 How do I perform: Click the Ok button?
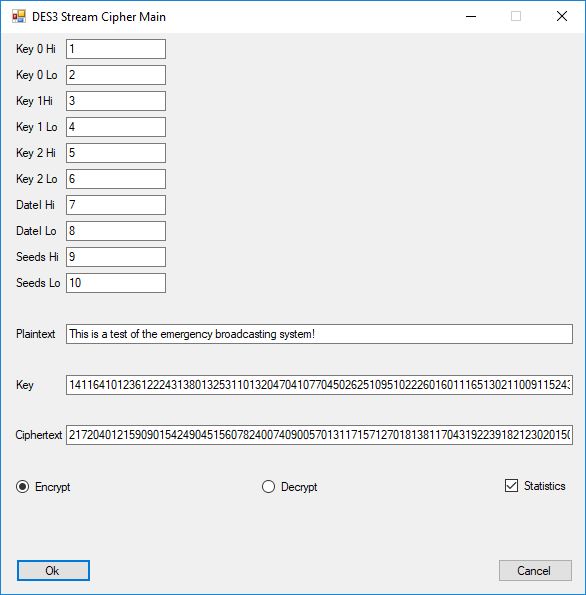pyautogui.click(x=53, y=570)
